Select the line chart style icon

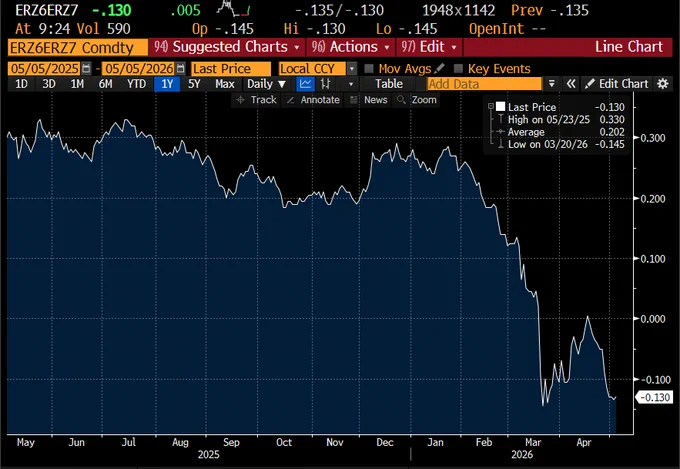[305, 84]
